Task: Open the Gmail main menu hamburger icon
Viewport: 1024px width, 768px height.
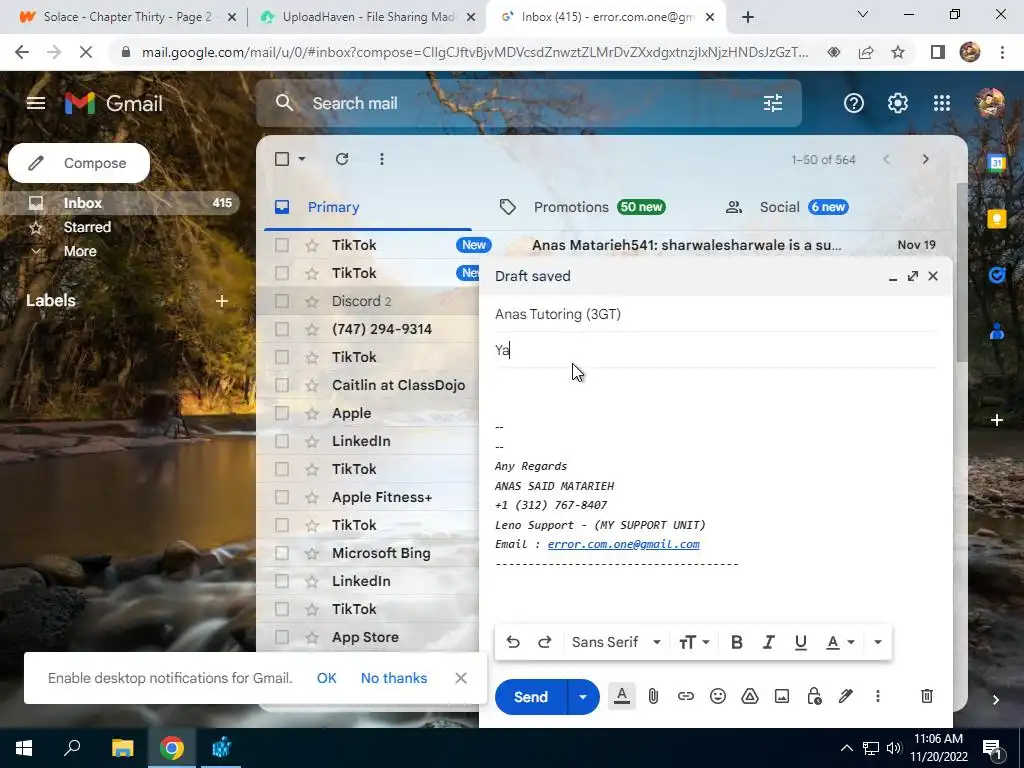Action: coord(36,103)
